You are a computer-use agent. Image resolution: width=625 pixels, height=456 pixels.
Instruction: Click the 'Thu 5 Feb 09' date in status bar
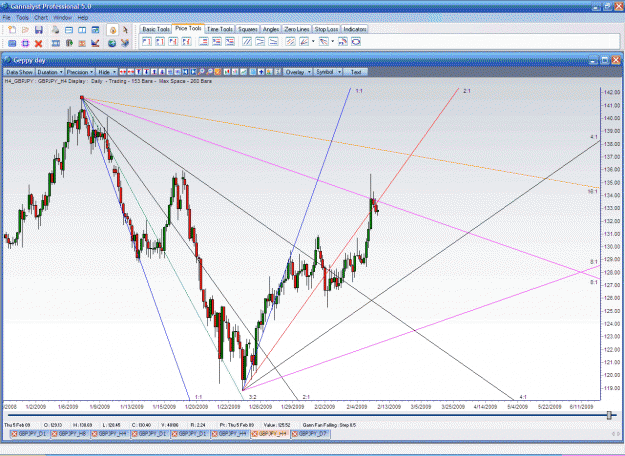[x=17, y=425]
